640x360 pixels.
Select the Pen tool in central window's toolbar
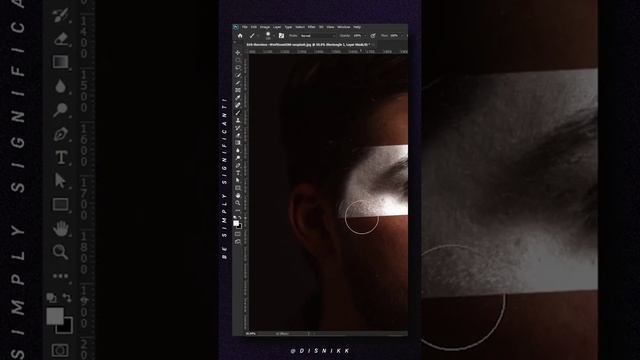(x=238, y=164)
